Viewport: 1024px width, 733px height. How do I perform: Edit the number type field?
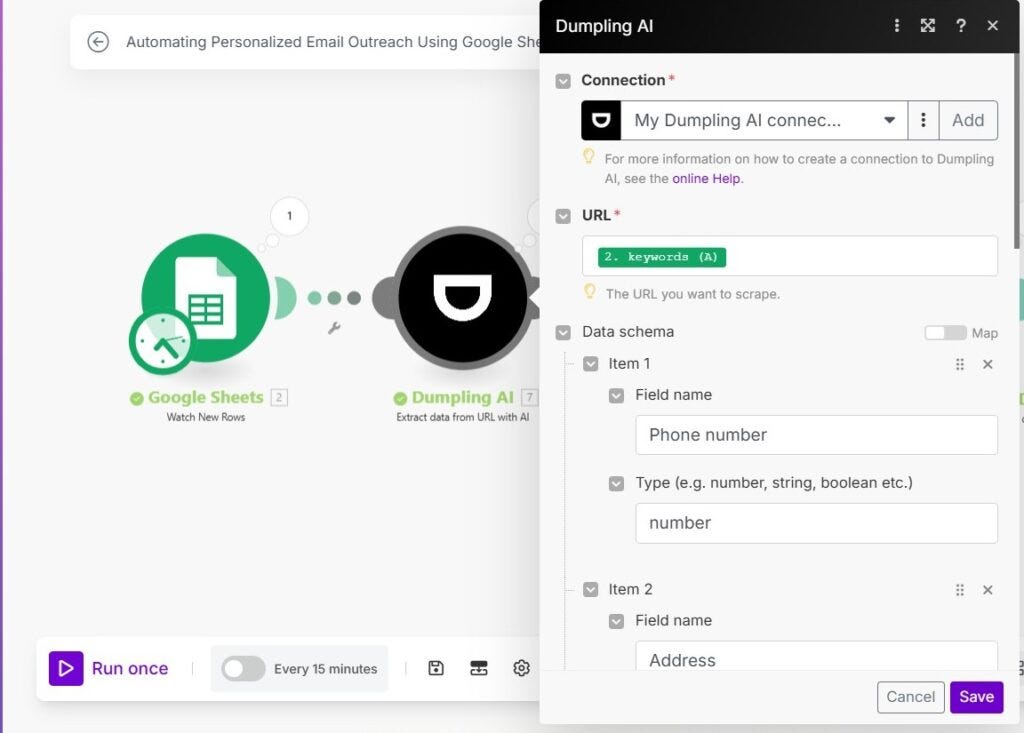tap(816, 523)
